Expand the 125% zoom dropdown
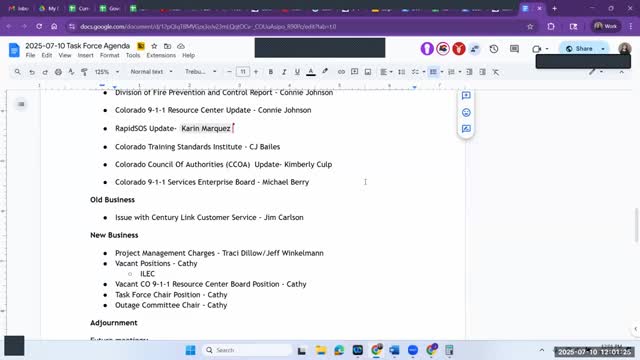 pos(107,72)
